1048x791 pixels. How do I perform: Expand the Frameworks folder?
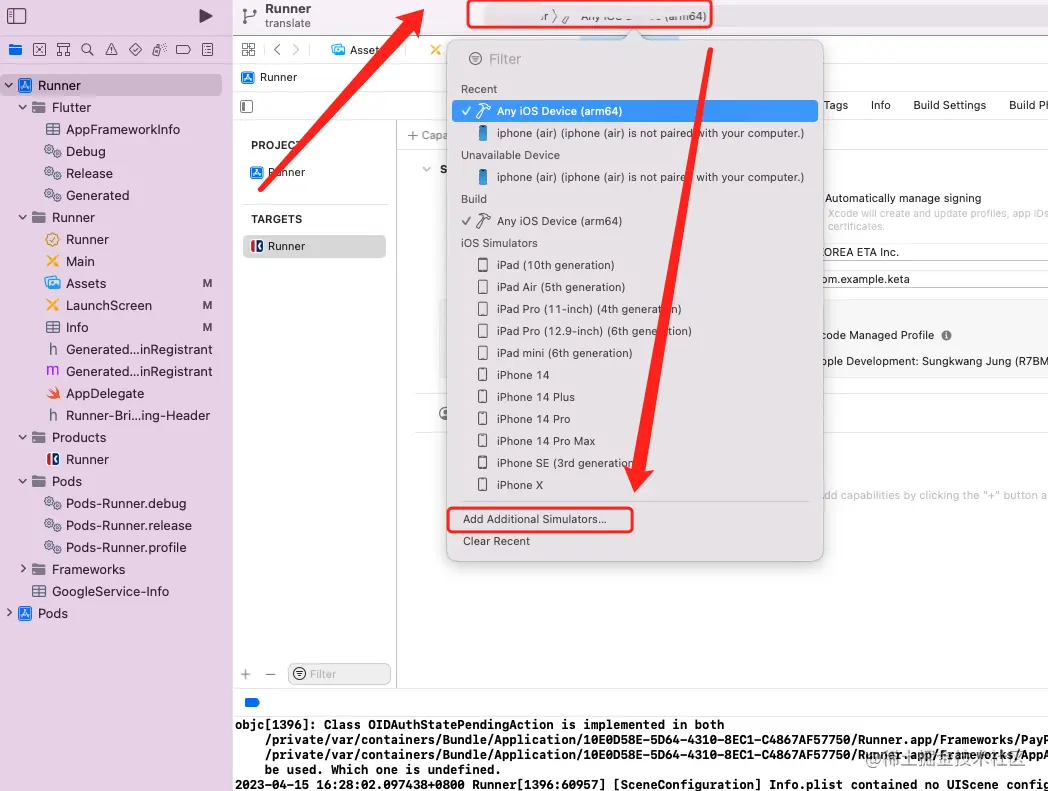click(23, 569)
